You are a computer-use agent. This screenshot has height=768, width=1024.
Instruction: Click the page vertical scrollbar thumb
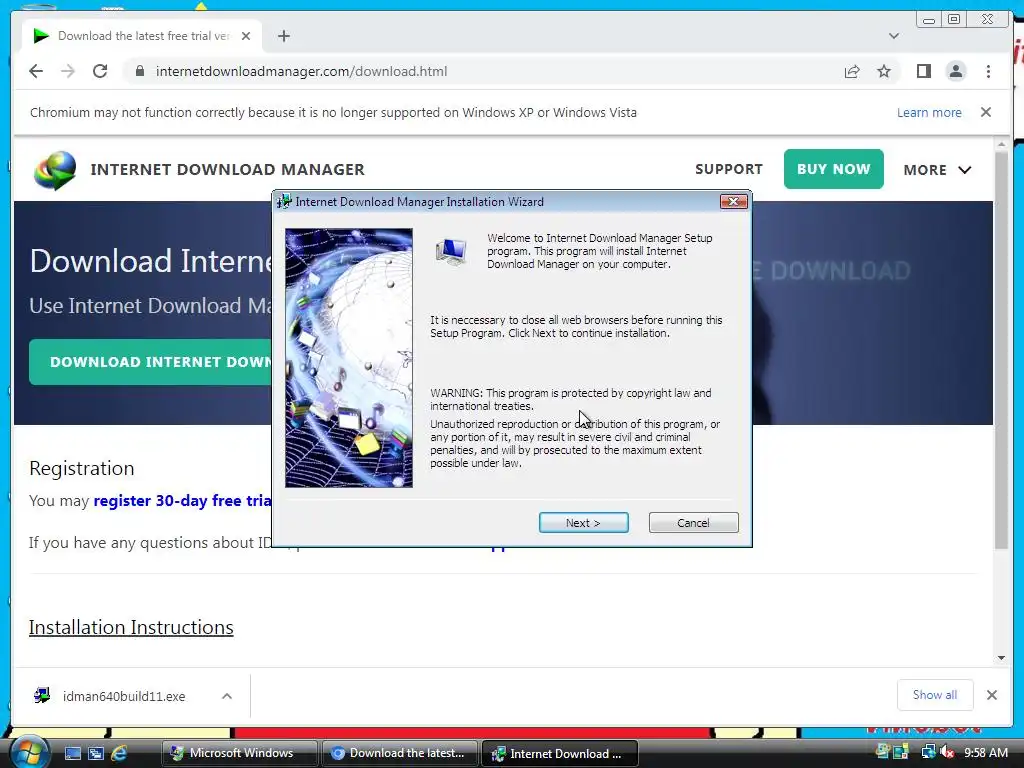1001,349
